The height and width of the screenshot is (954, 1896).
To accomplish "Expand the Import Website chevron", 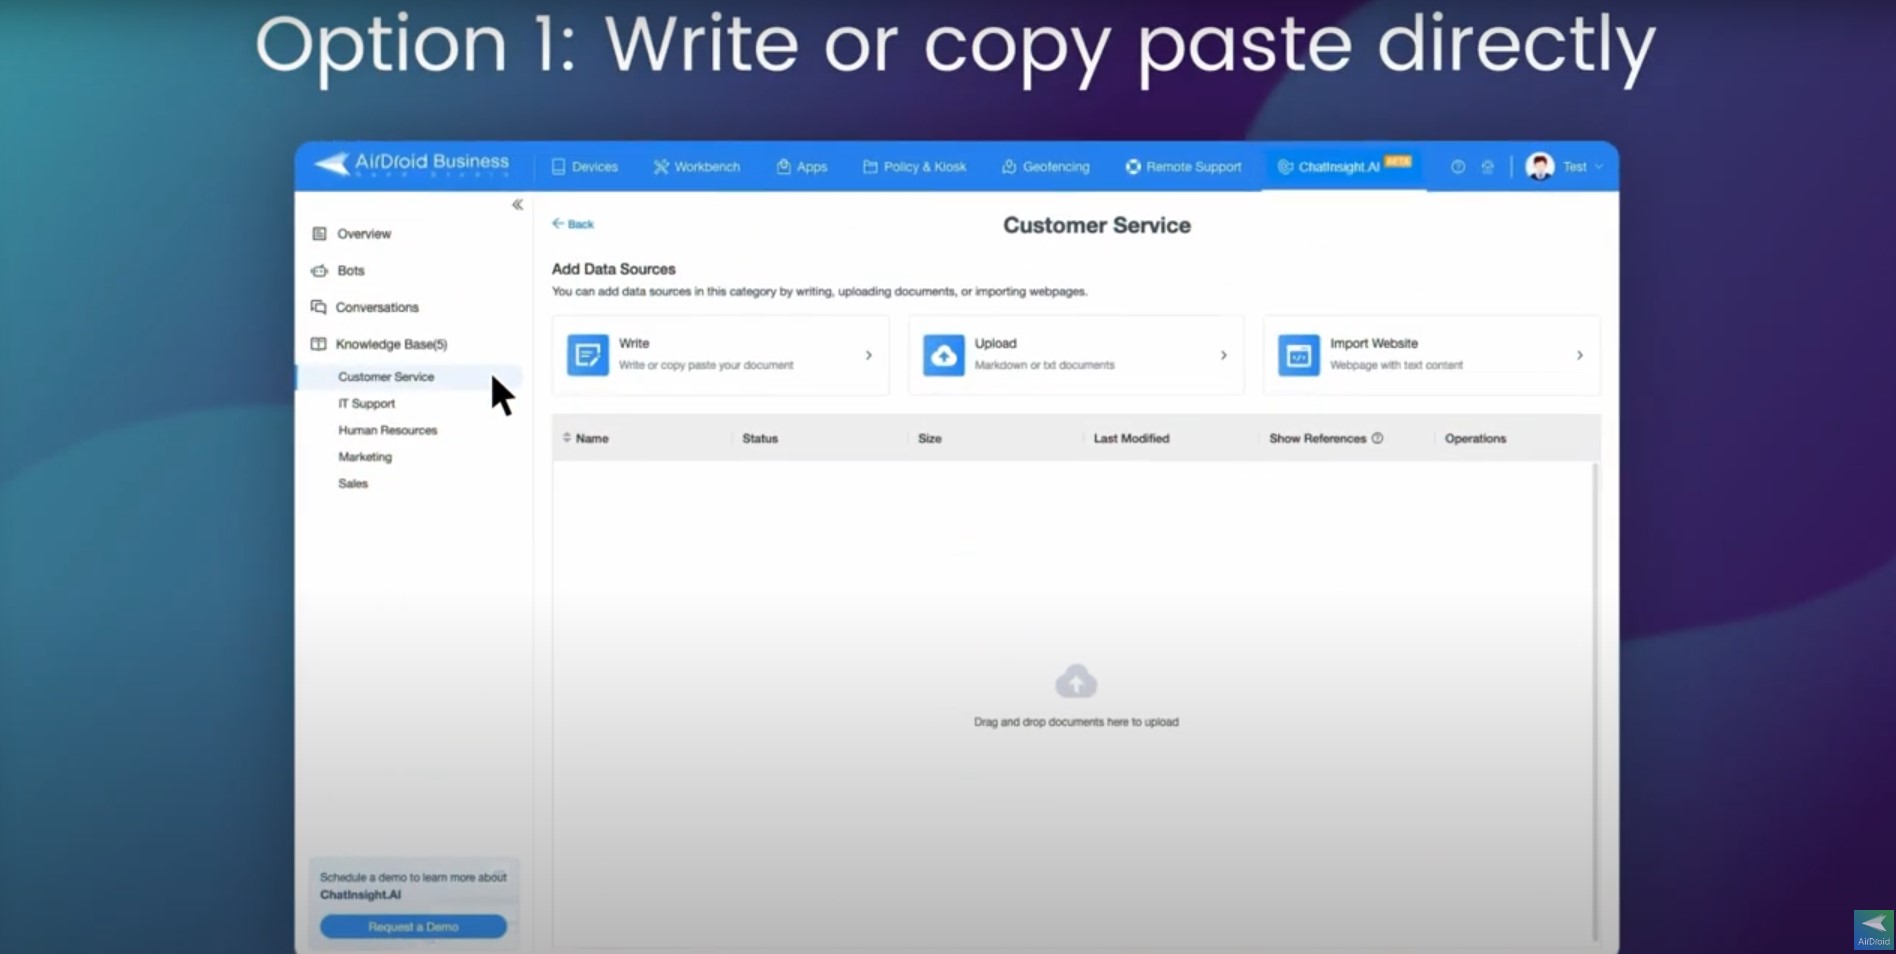I will 1580,355.
